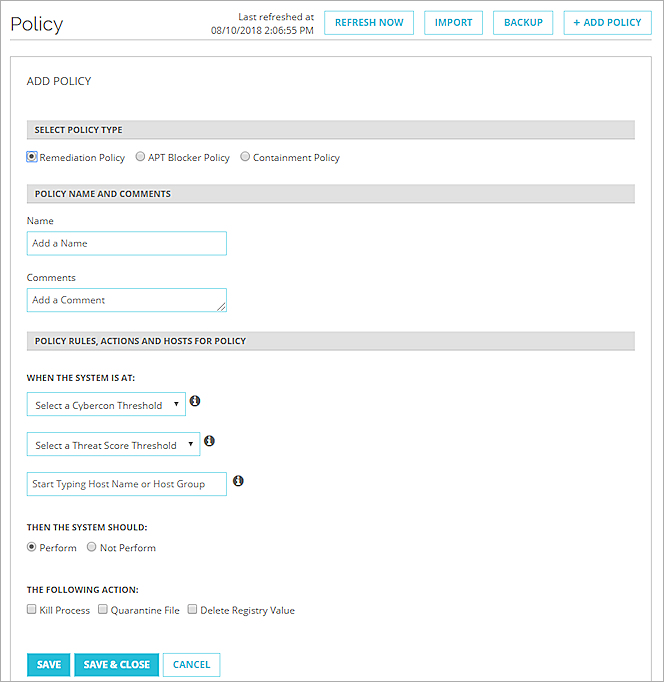Choose the APT Blocker Policy option
This screenshot has height=682, width=664.
click(x=140, y=157)
